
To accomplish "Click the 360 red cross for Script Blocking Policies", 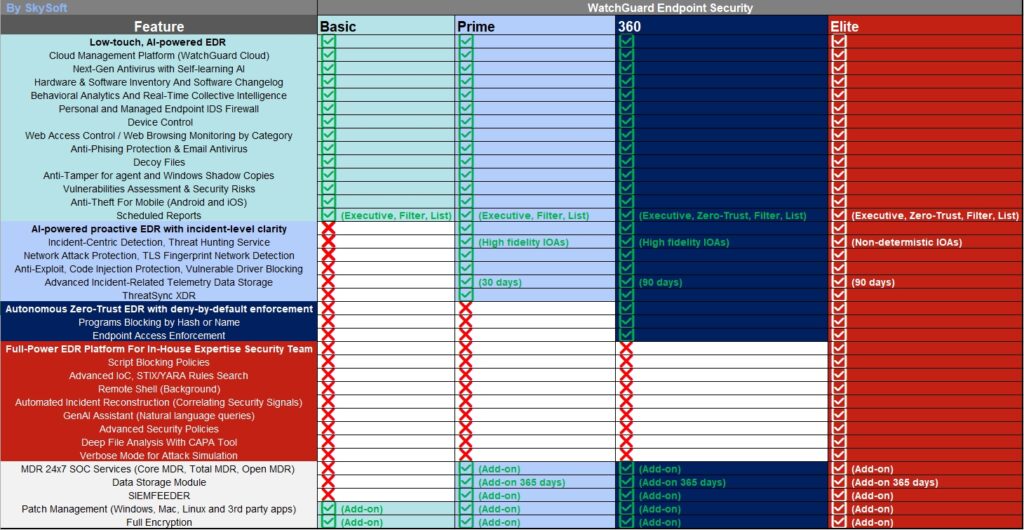I will tap(626, 362).
